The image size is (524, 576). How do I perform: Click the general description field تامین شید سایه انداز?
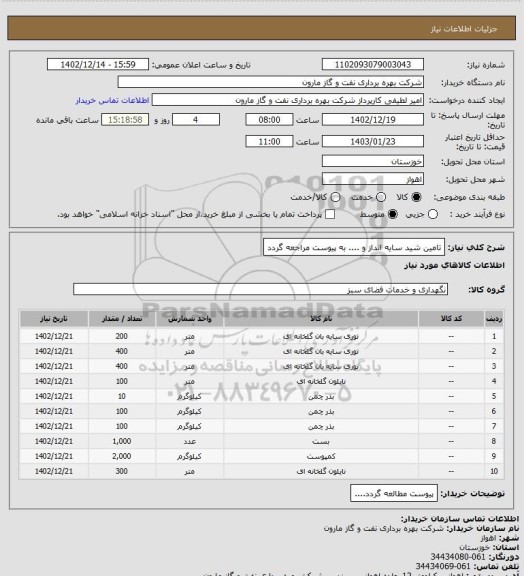click(x=354, y=247)
